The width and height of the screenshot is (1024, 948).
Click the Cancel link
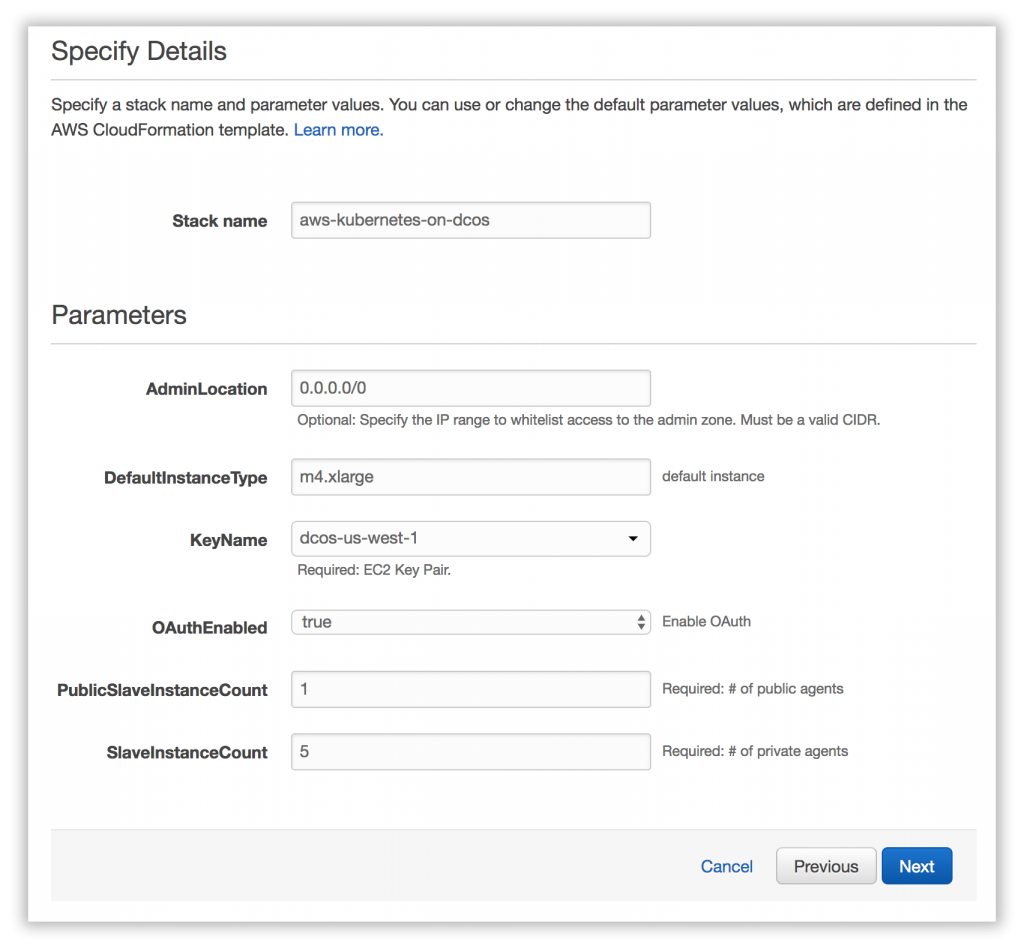pos(726,866)
